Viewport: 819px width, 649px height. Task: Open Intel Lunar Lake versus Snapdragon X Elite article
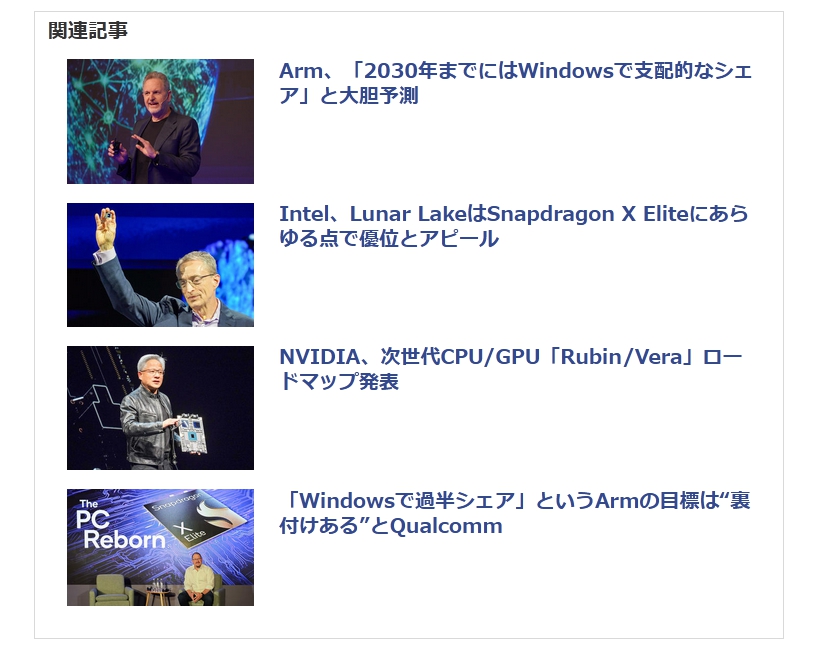(514, 226)
